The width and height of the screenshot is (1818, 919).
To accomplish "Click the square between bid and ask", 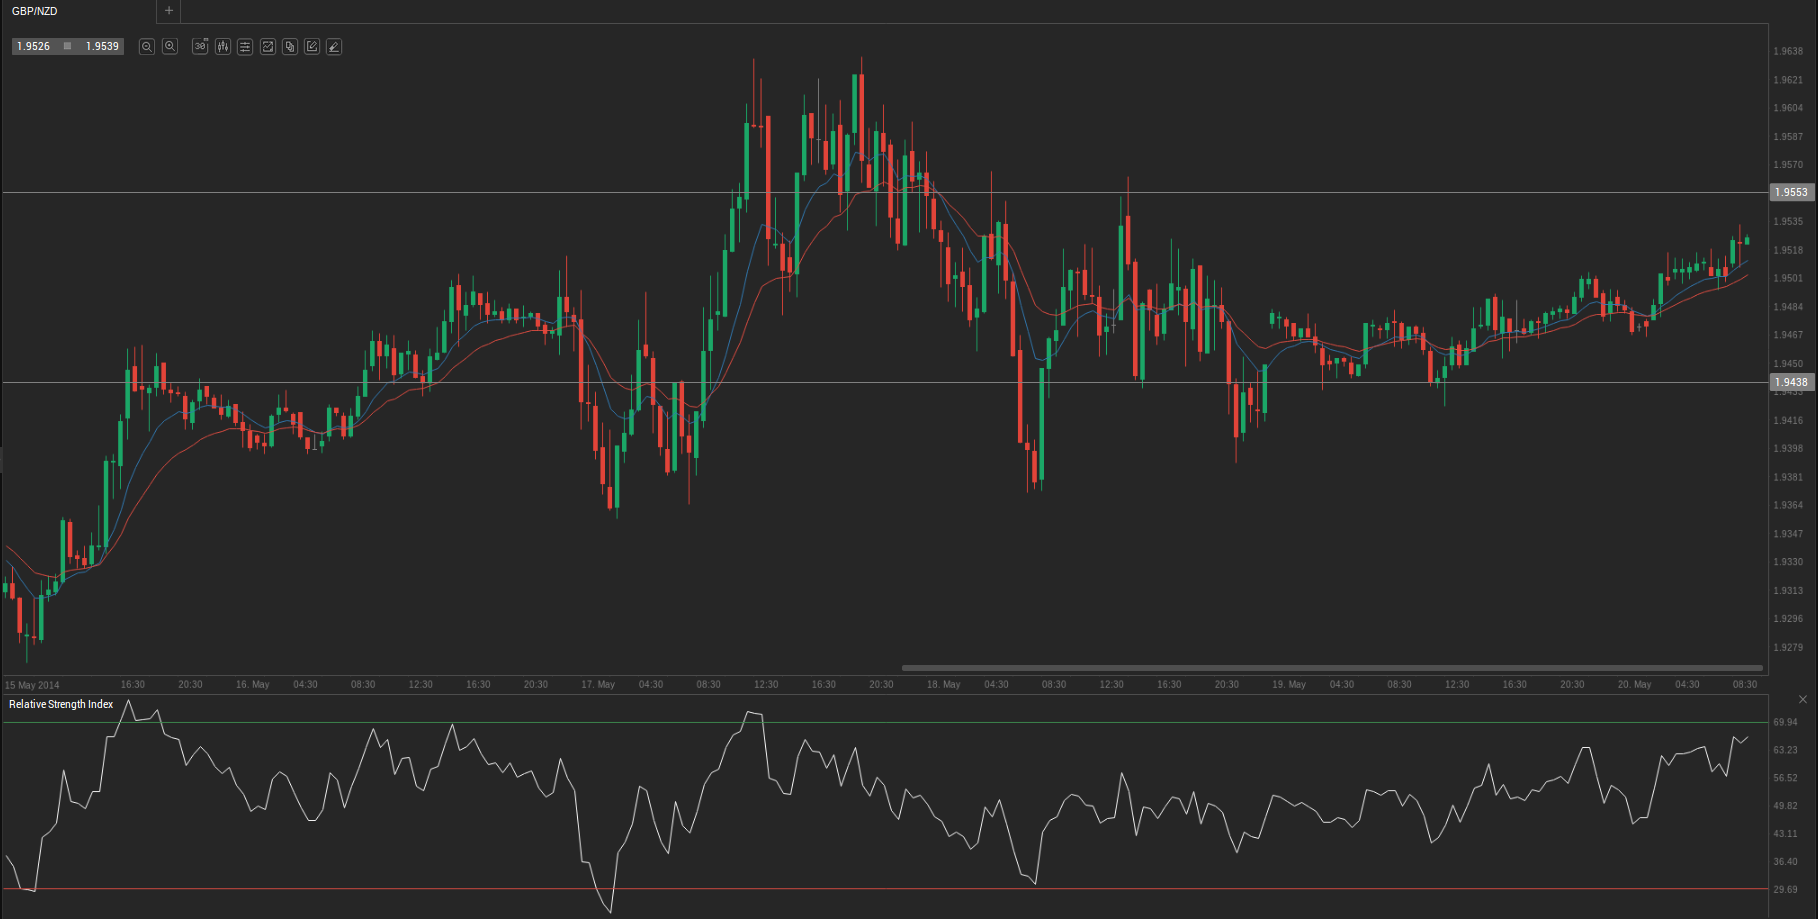I will [x=68, y=47].
